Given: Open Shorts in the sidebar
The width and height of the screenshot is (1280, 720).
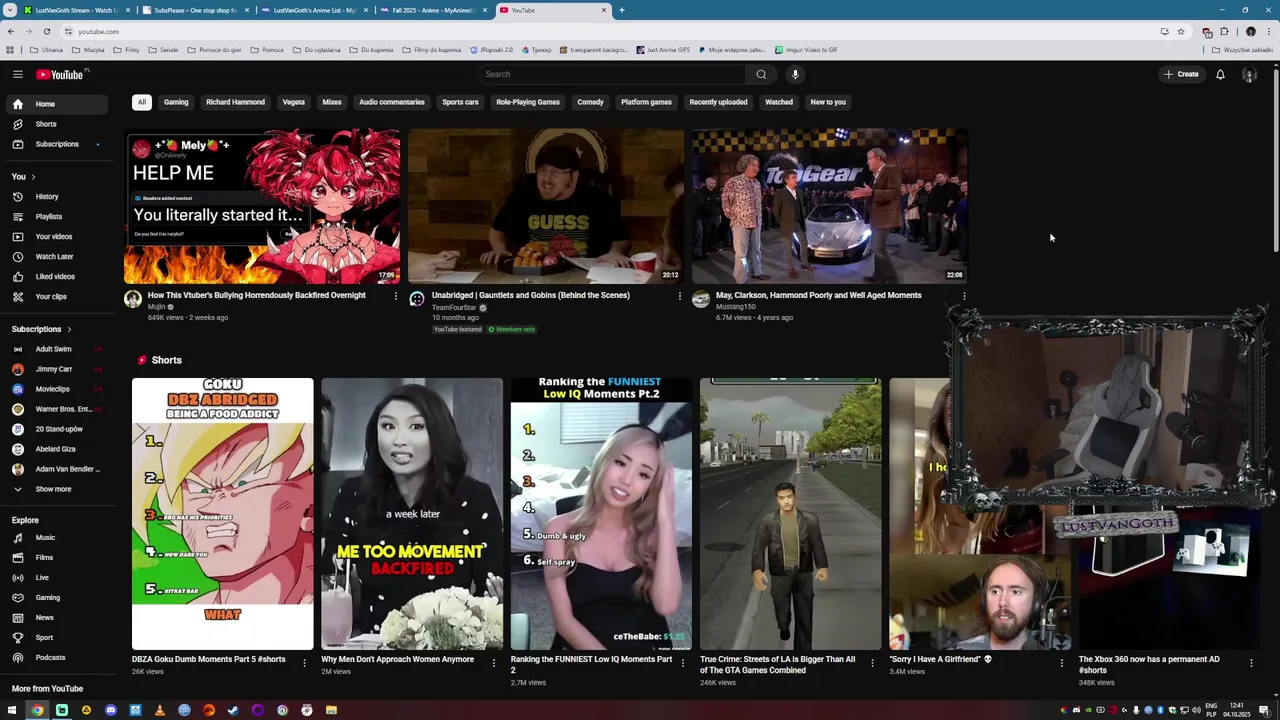Looking at the screenshot, I should pos(58,124).
